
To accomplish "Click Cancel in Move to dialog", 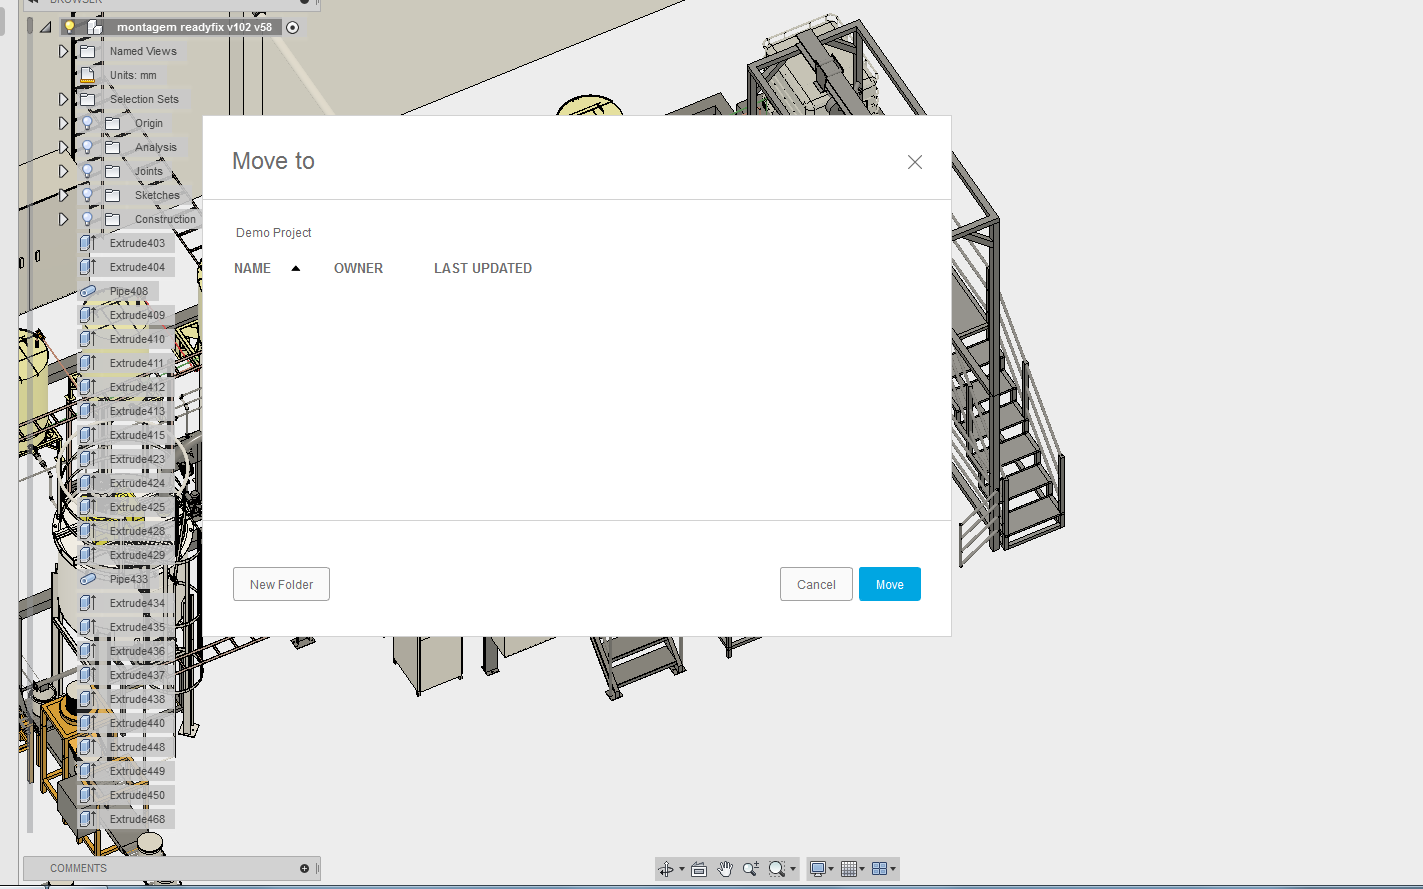I will coord(816,584).
